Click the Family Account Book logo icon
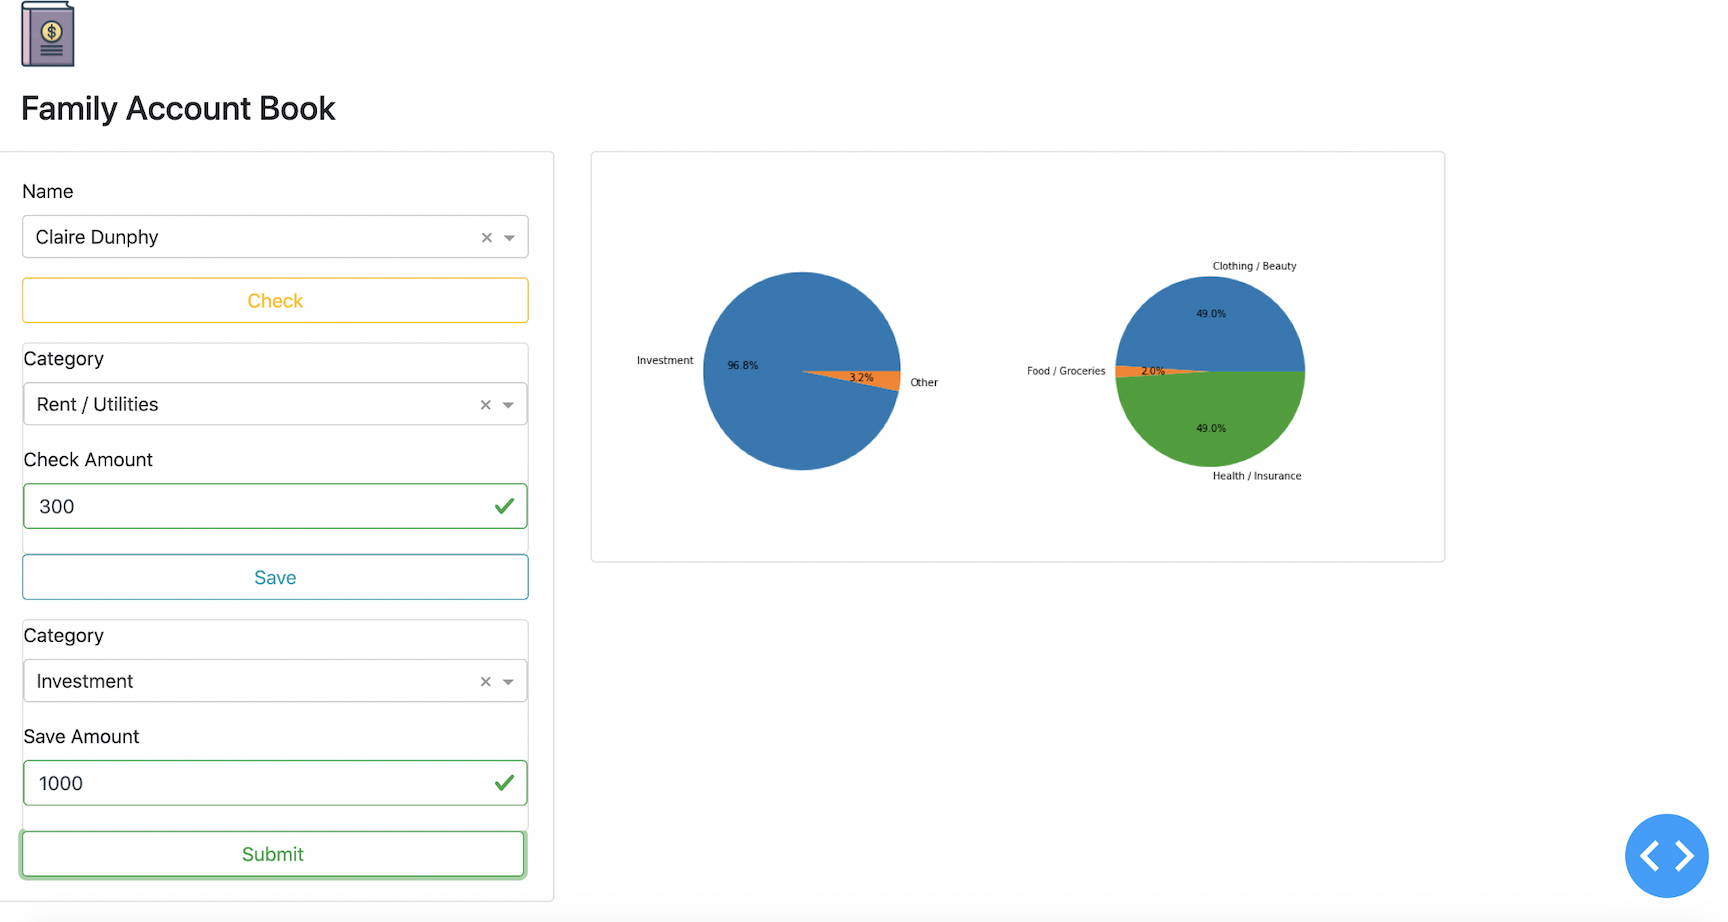The image size is (1728, 922). [x=46, y=33]
